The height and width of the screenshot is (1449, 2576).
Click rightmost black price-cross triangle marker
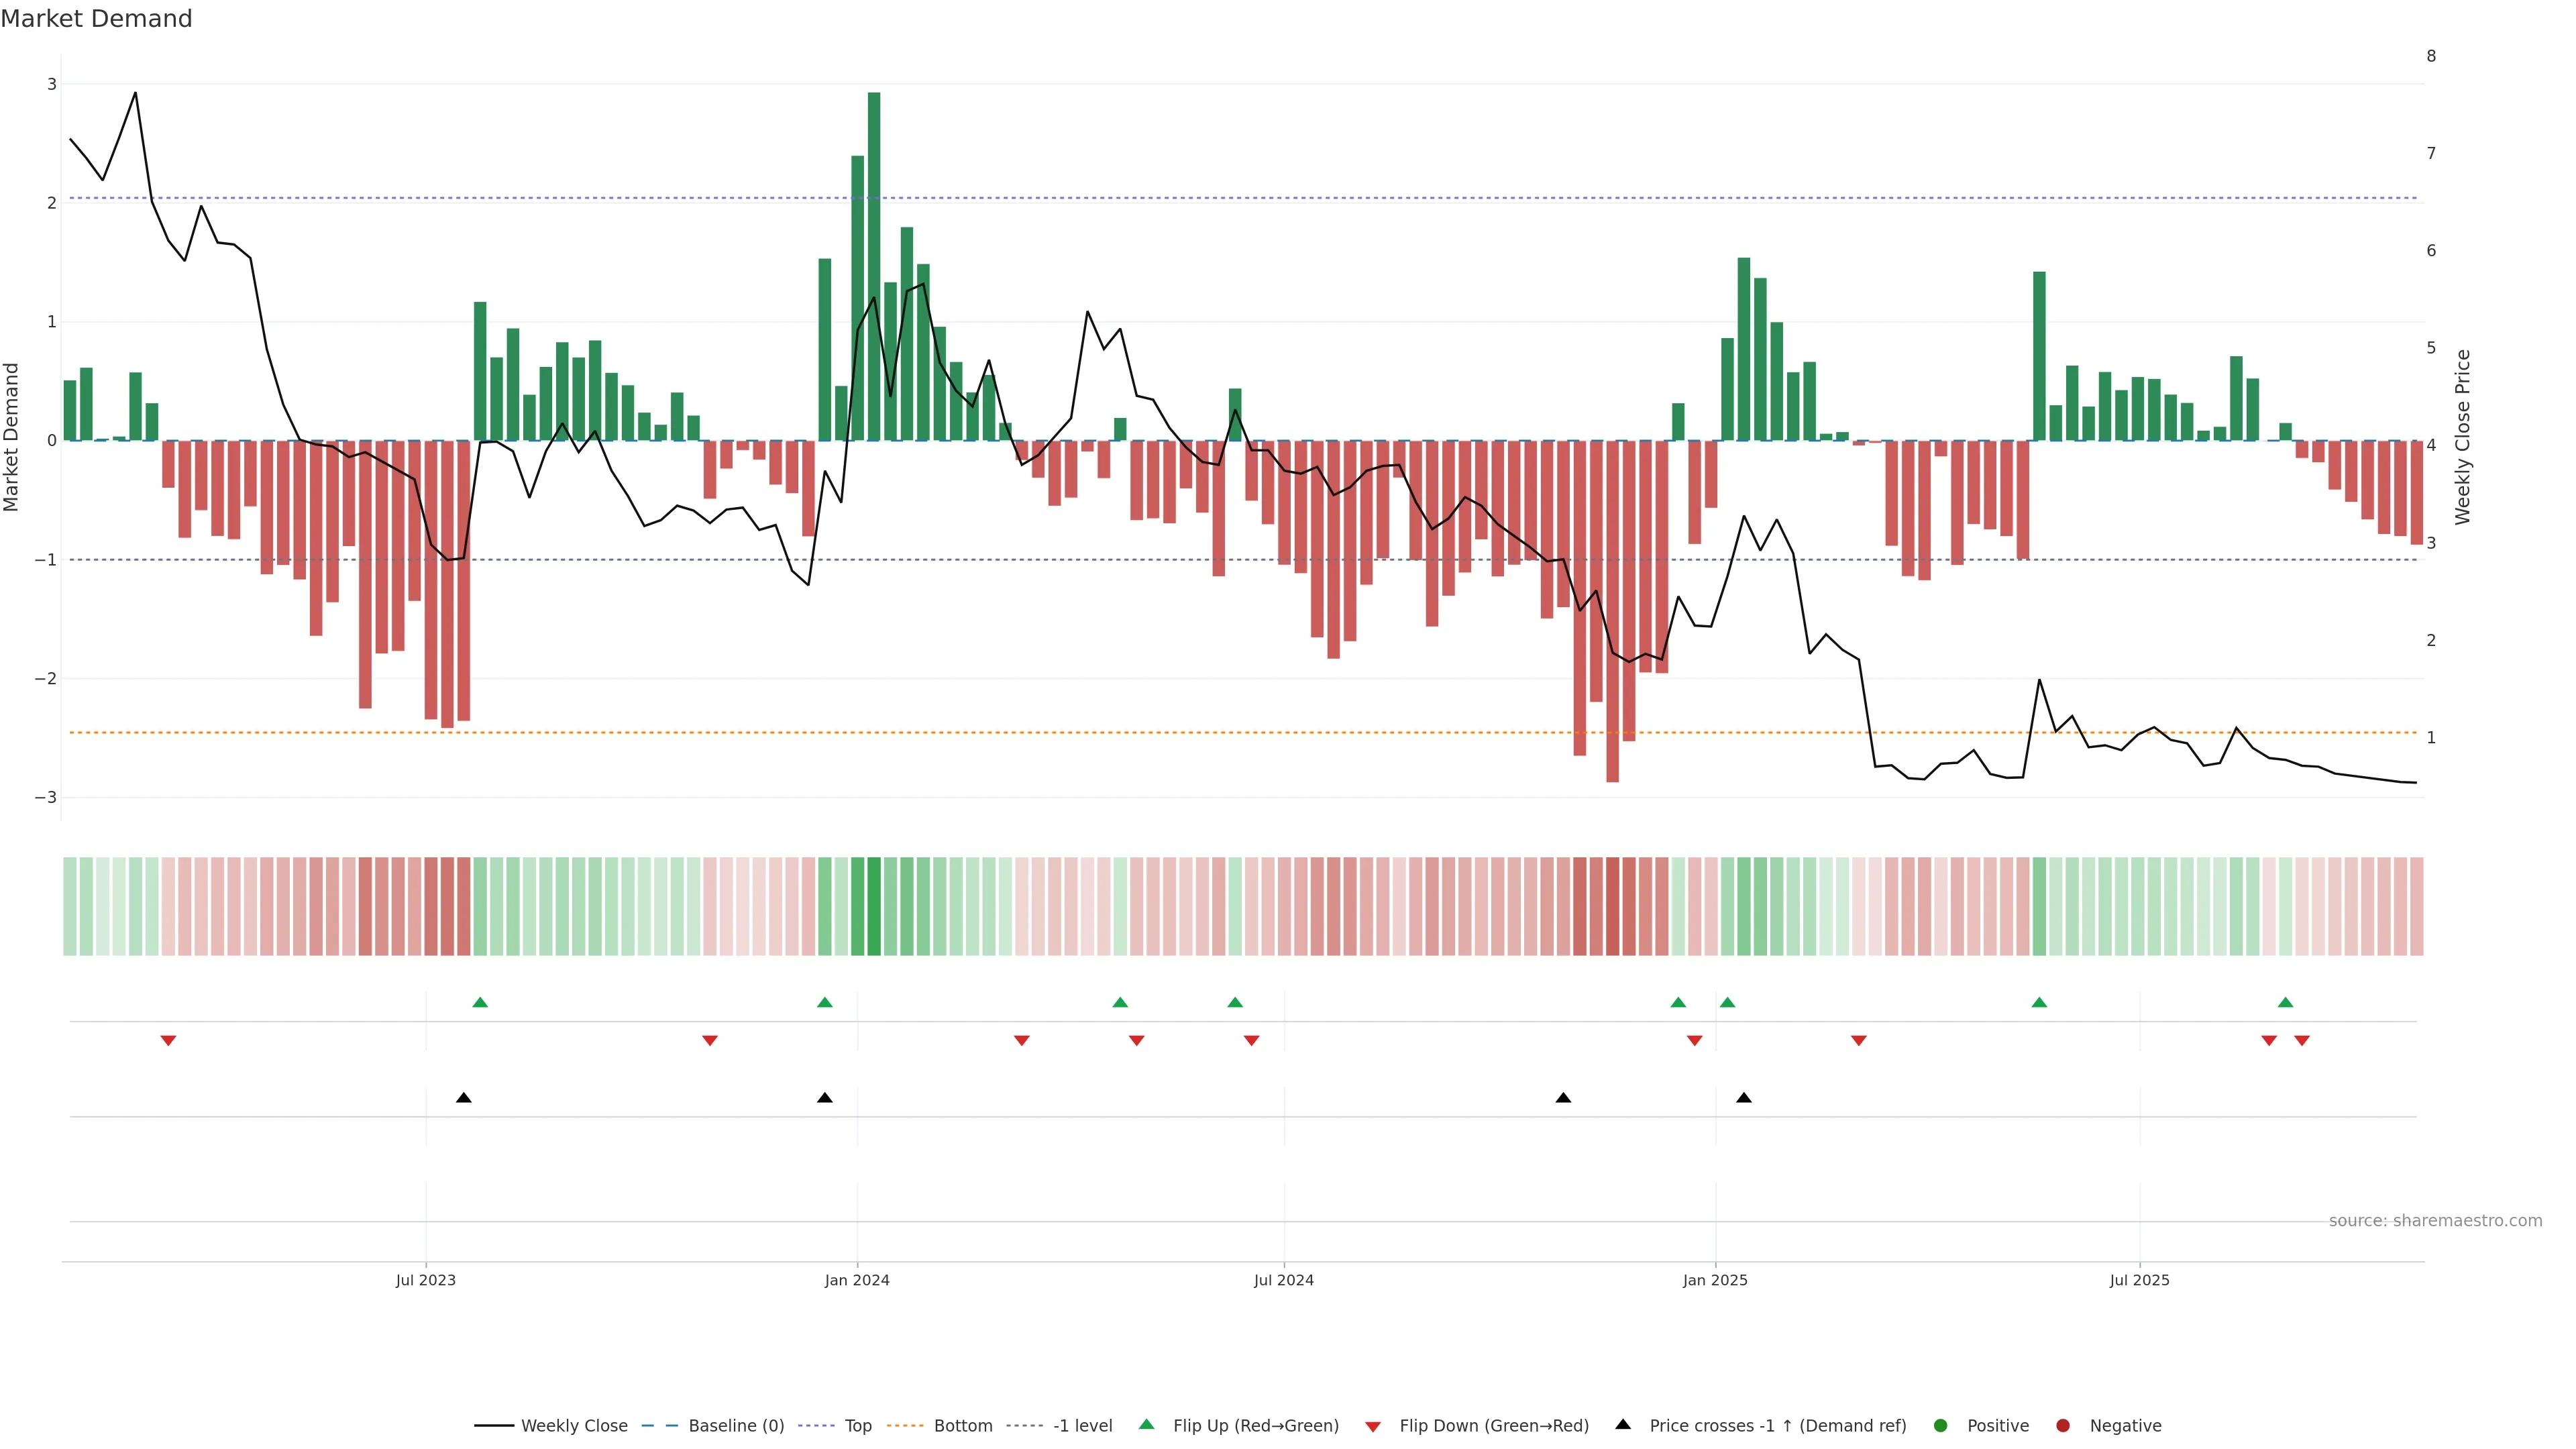1744,1098
